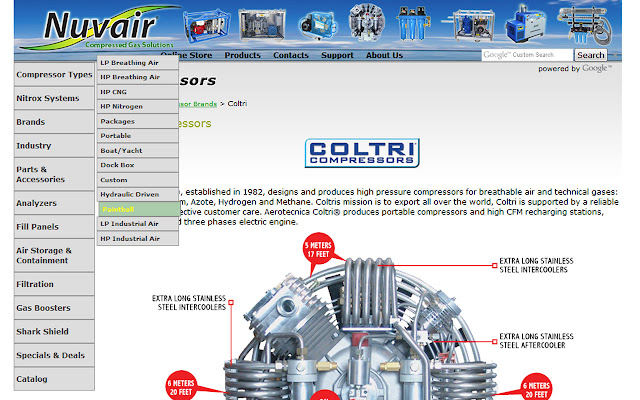
Task: Open the About Us page
Action: (x=384, y=55)
